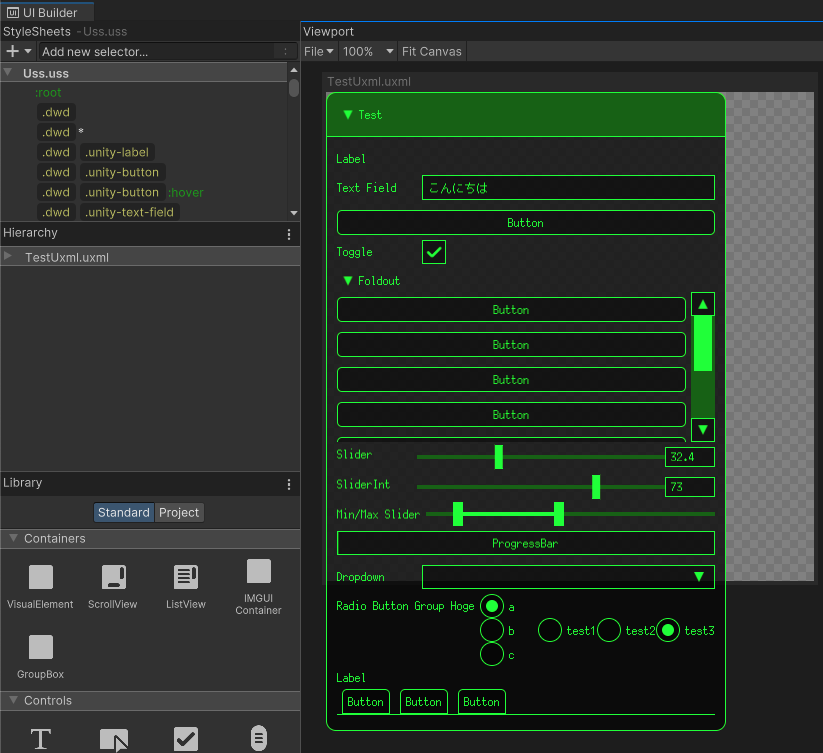Viewport: 823px width, 753px height.
Task: Open the File menu in Viewport
Action: [x=318, y=51]
